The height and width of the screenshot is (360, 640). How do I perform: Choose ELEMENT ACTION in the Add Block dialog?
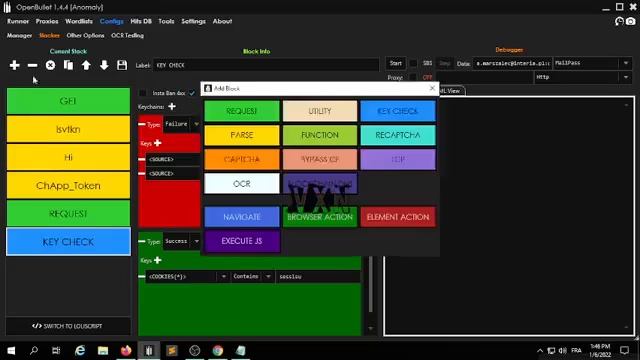398,217
